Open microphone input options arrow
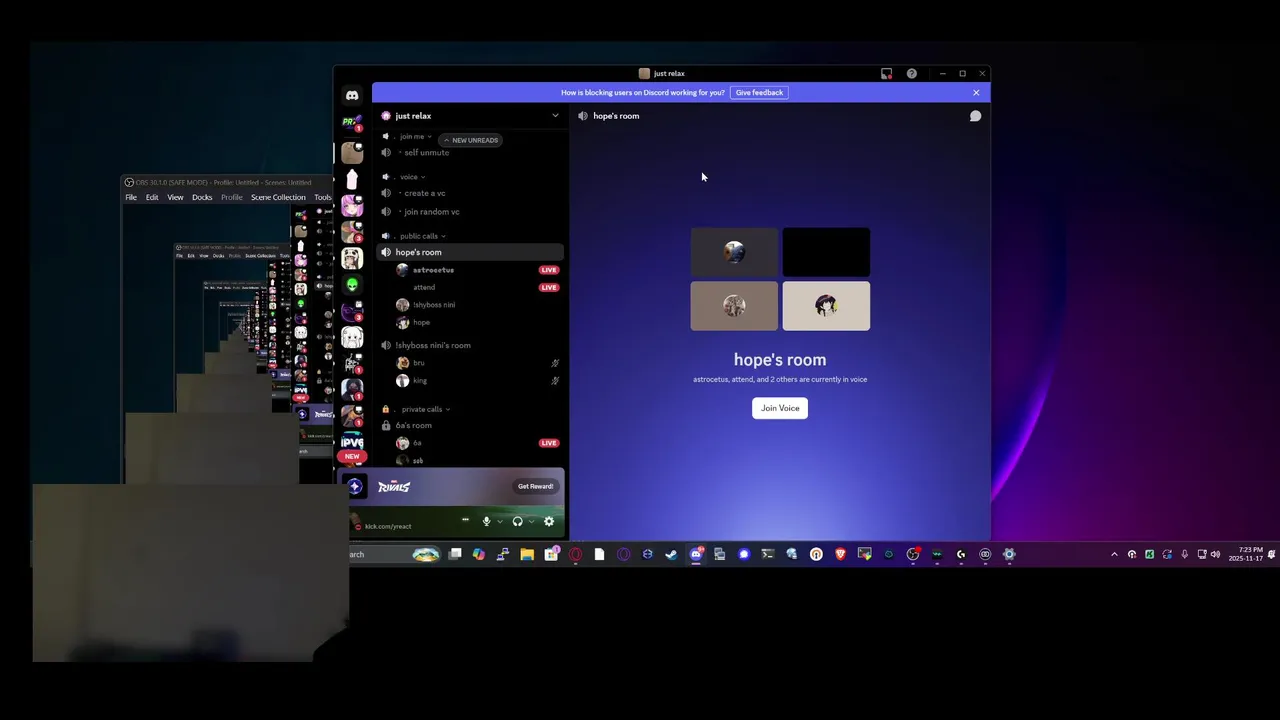This screenshot has height=720, width=1280. point(500,521)
